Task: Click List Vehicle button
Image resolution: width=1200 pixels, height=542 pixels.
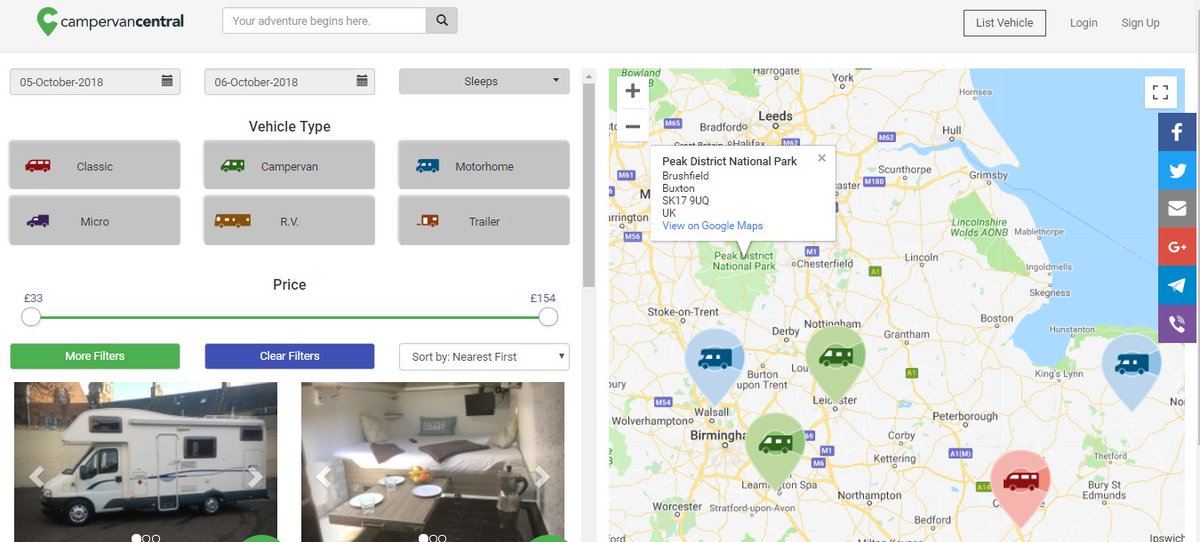Action: click(x=1005, y=23)
